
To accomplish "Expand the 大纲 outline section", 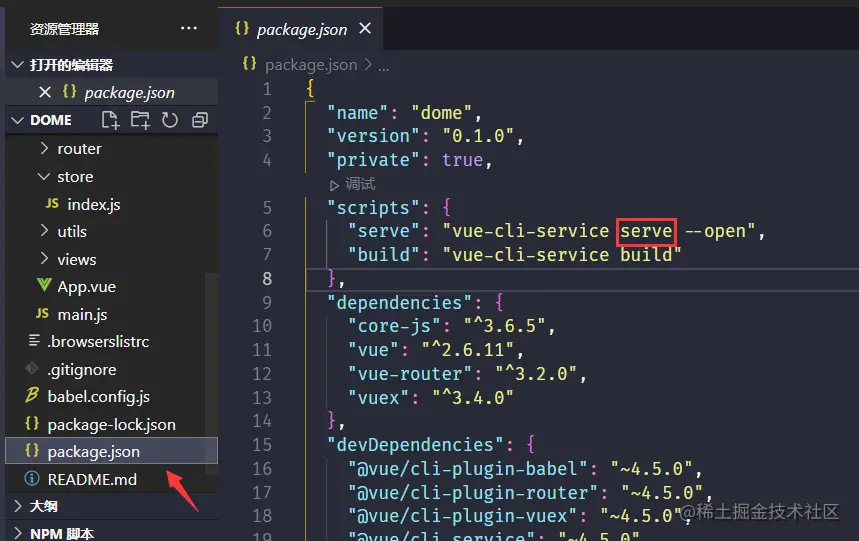I will click(18, 505).
